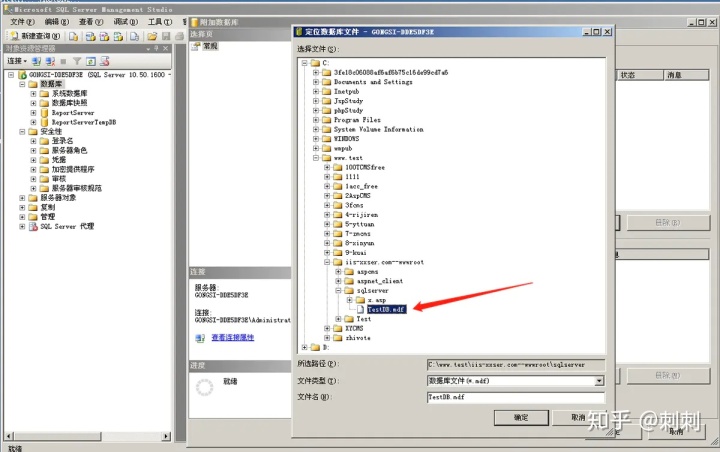Open the 调试 menu
720x452 pixels.
click(x=126, y=22)
